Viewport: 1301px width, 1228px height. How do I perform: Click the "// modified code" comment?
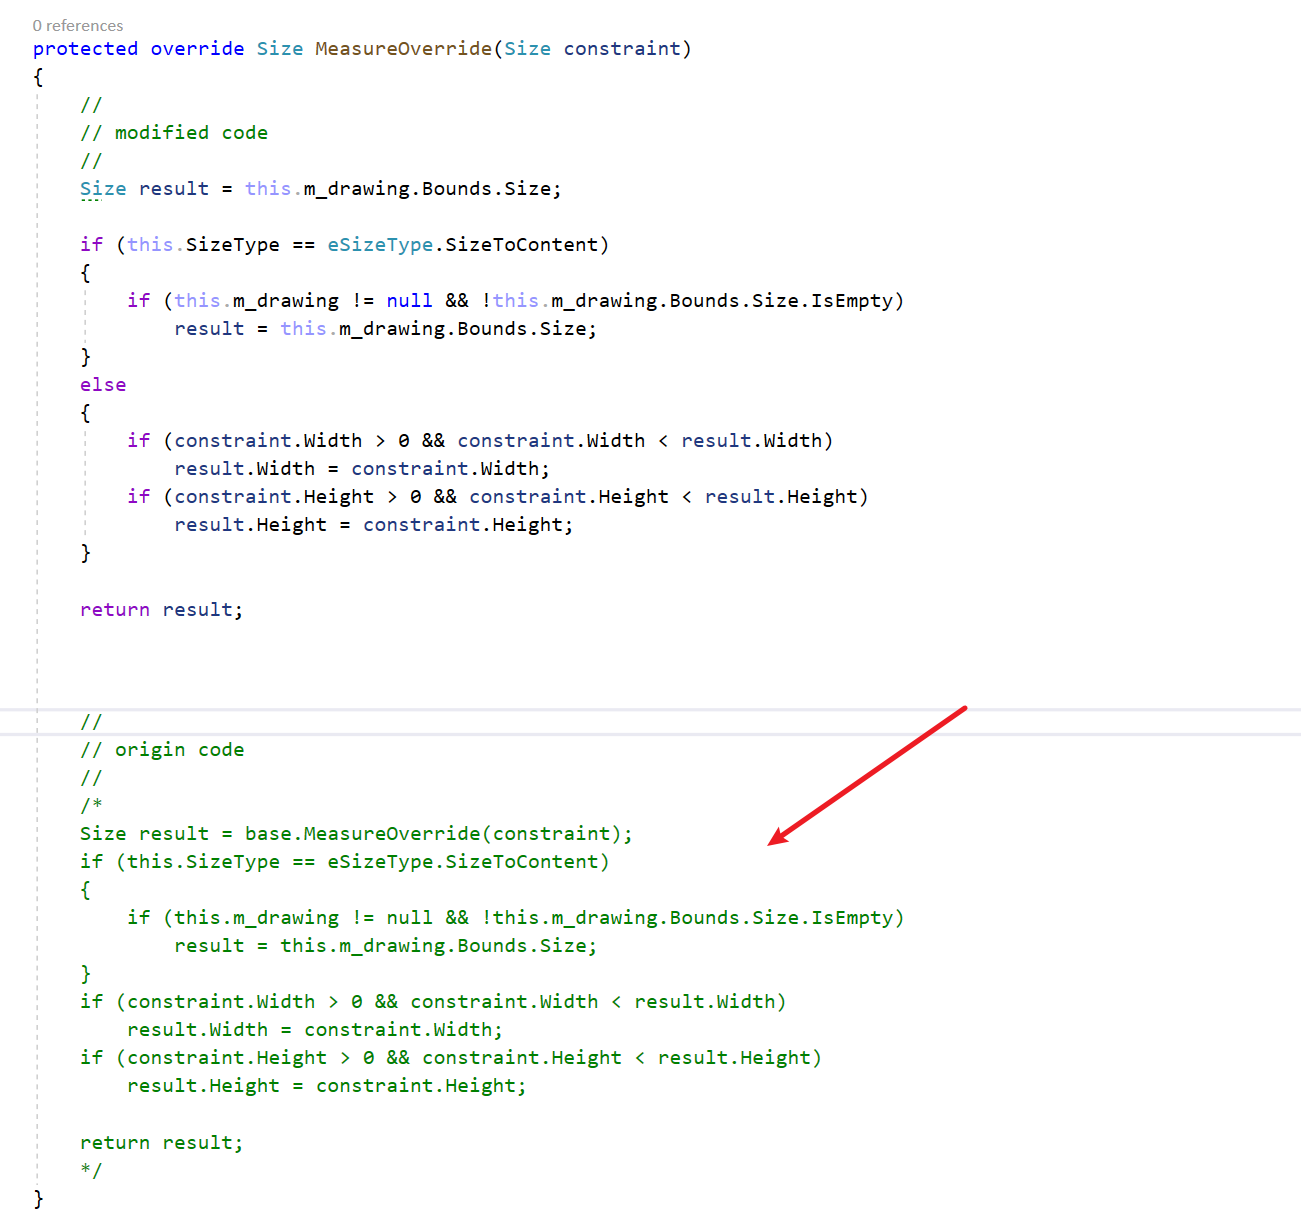click(x=174, y=133)
